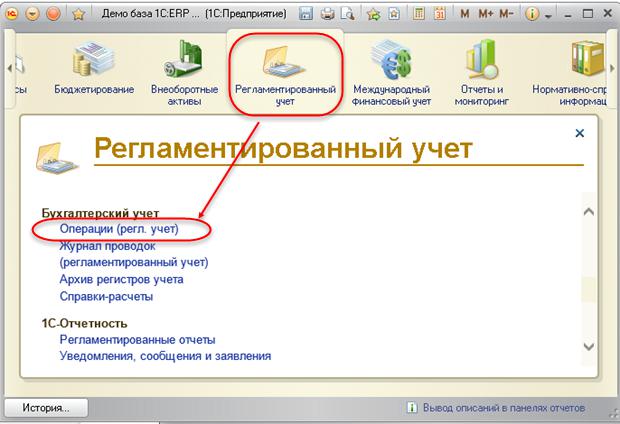The image size is (620, 424).
Task: Open the Внеоборотные активы section
Action: [184, 72]
